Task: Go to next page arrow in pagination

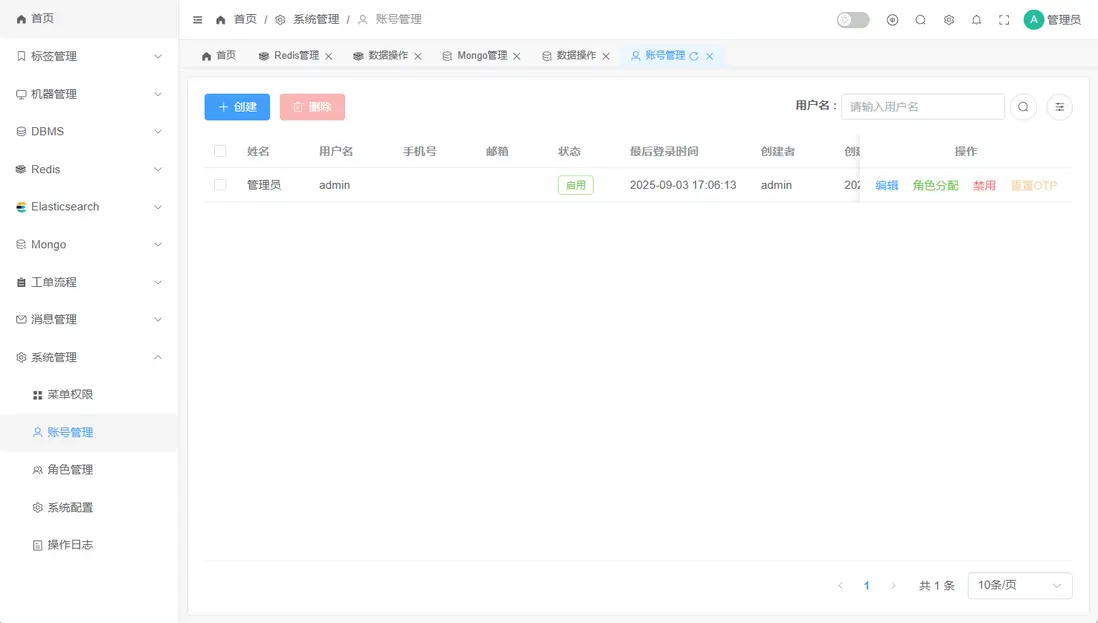Action: pyautogui.click(x=893, y=585)
